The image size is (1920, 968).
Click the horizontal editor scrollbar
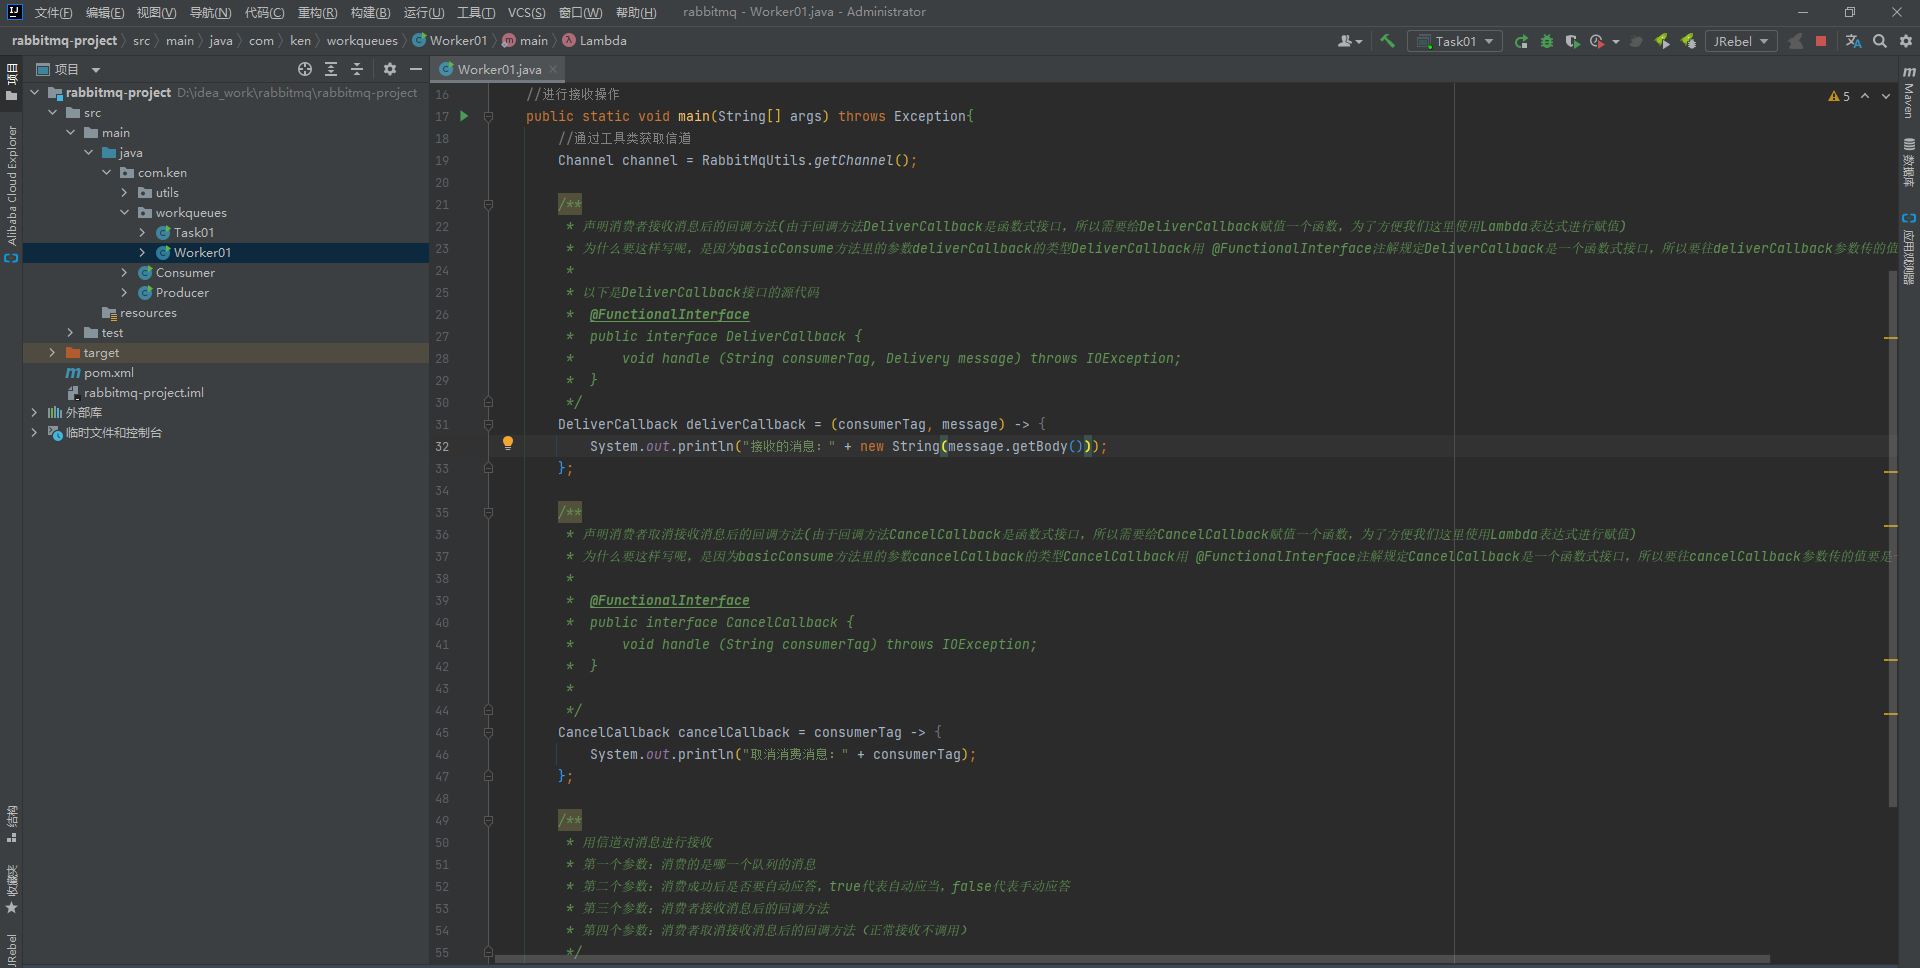tap(1131, 959)
